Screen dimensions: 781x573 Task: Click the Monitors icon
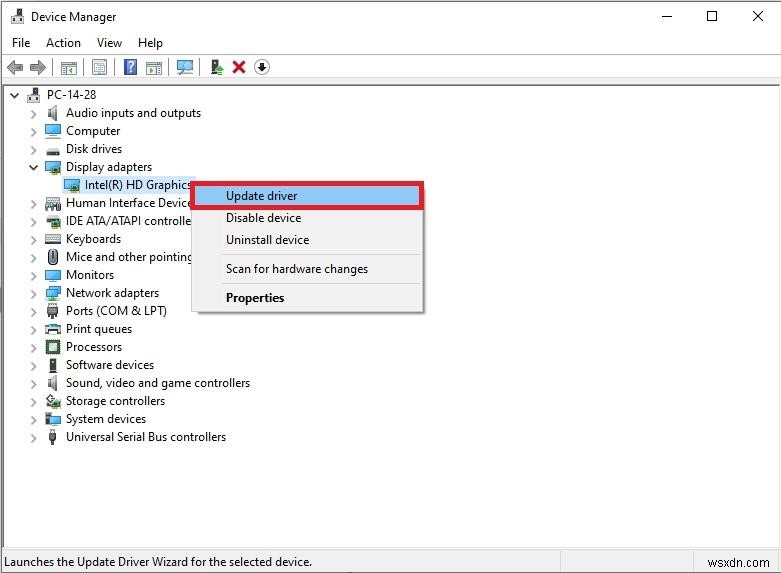(53, 275)
